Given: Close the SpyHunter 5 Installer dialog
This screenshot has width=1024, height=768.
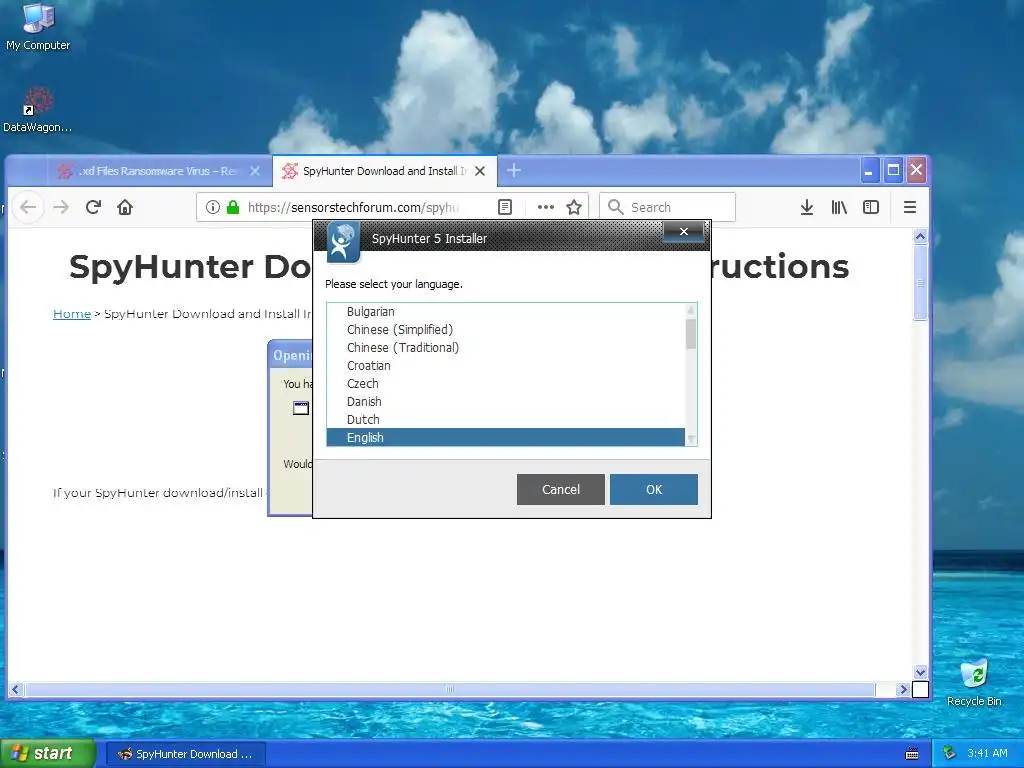Looking at the screenshot, I should point(684,231).
